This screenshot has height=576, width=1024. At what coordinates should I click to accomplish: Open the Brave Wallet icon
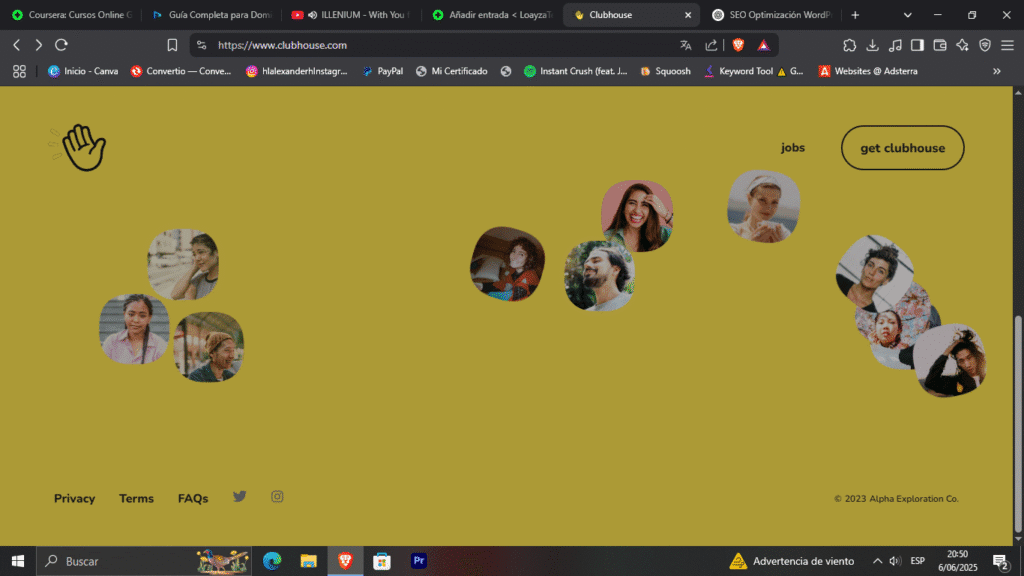[940, 45]
